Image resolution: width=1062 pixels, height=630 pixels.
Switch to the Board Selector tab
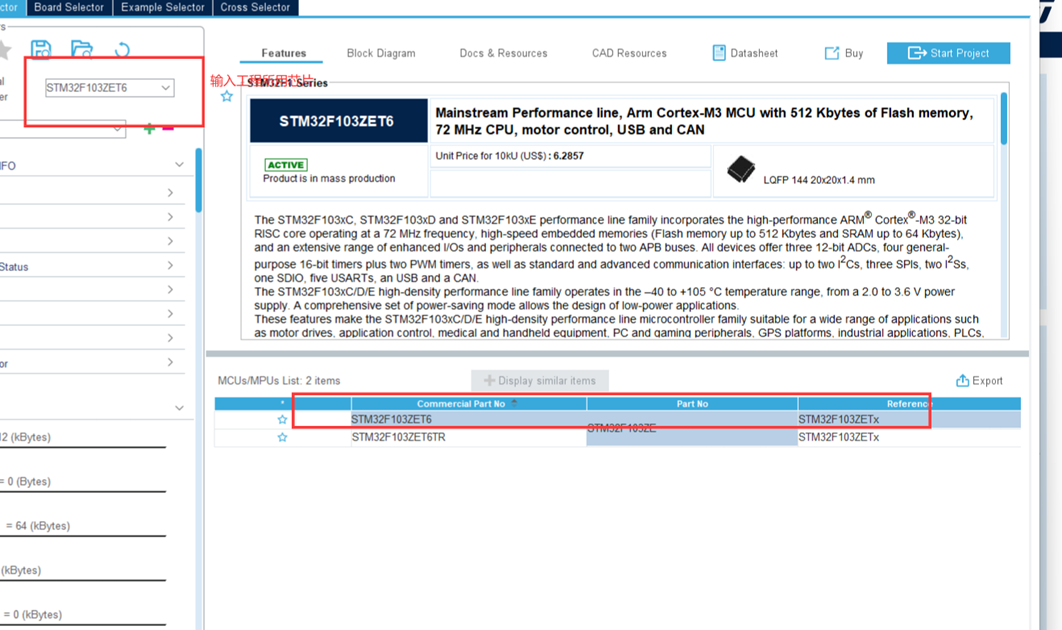68,7
